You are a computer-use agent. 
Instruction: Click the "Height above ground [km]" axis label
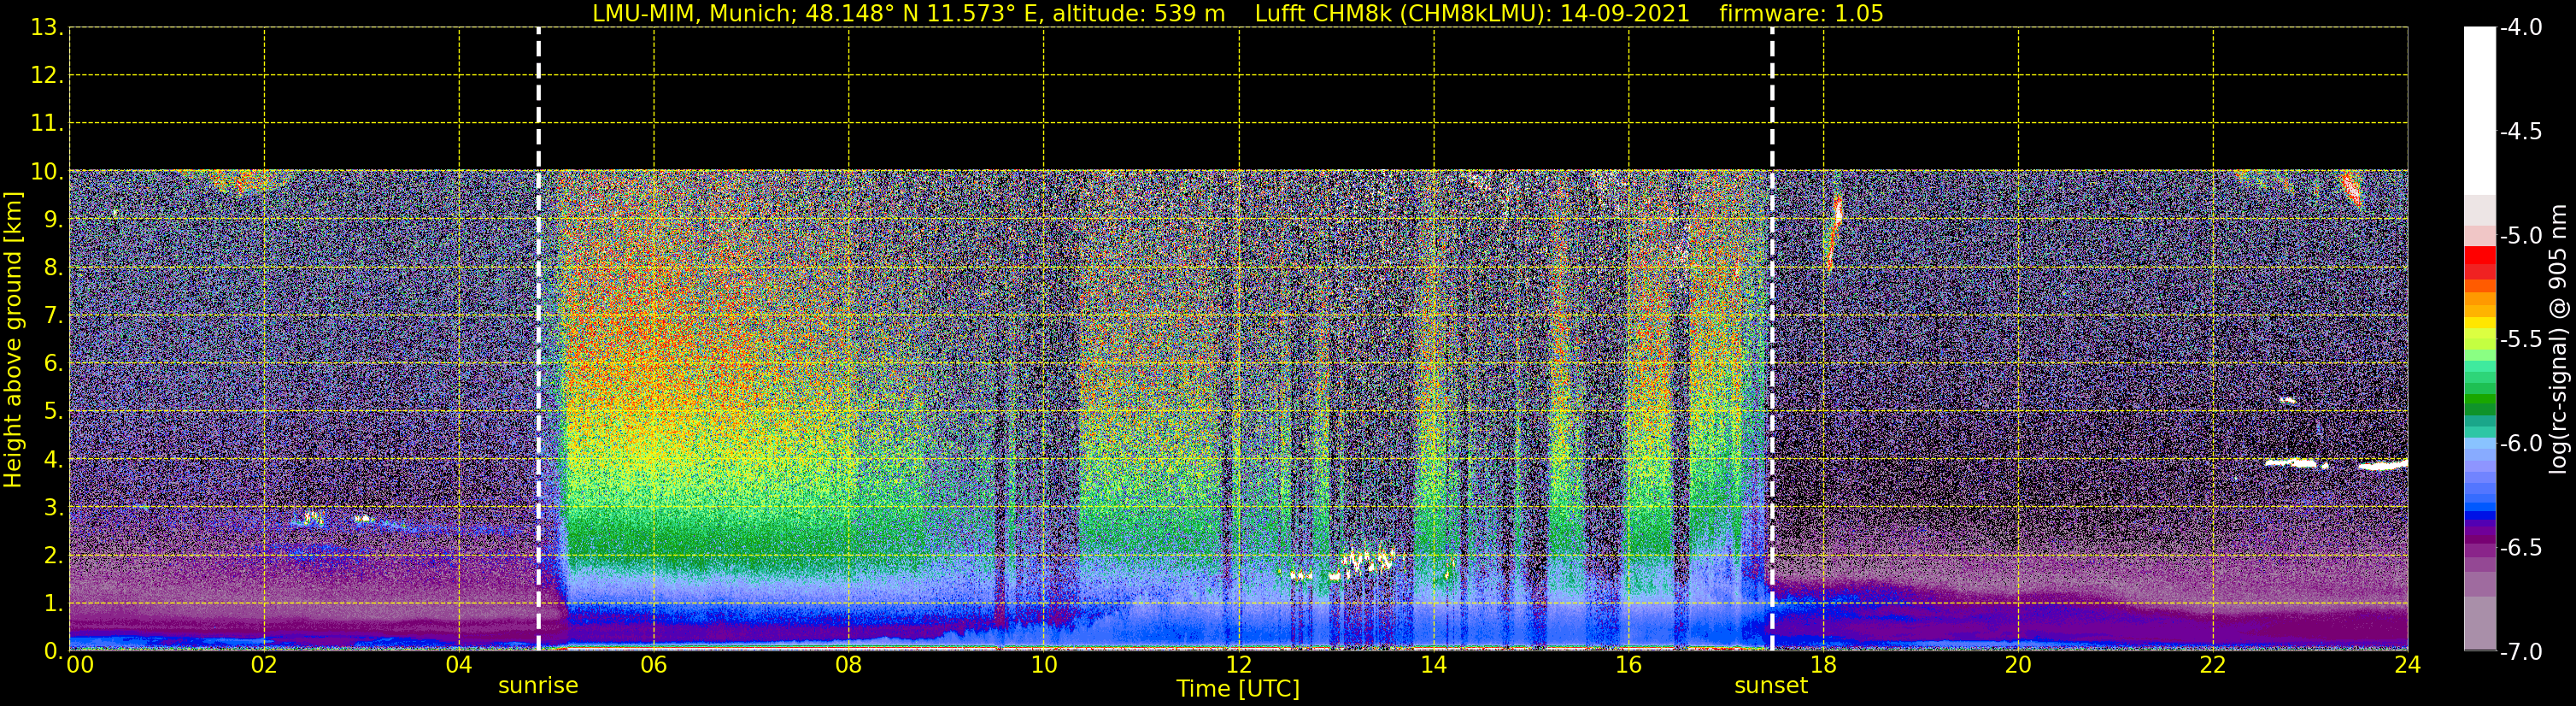click(x=13, y=340)
